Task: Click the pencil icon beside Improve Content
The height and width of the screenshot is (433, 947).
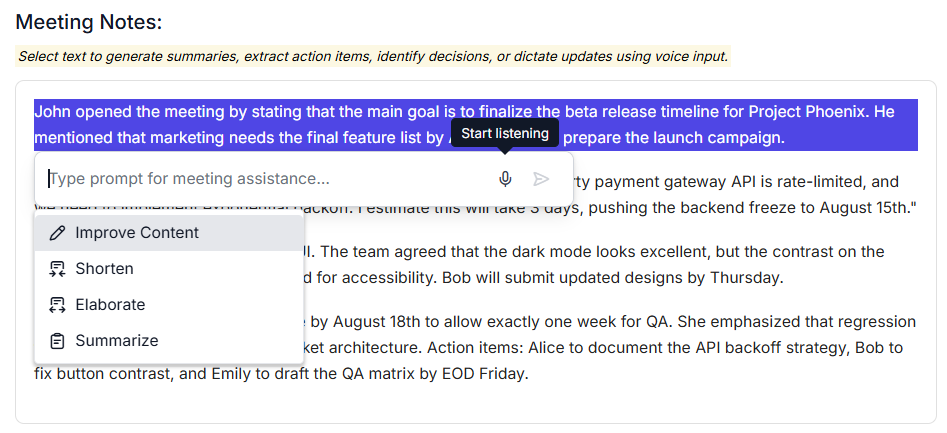Action: pyautogui.click(x=57, y=233)
